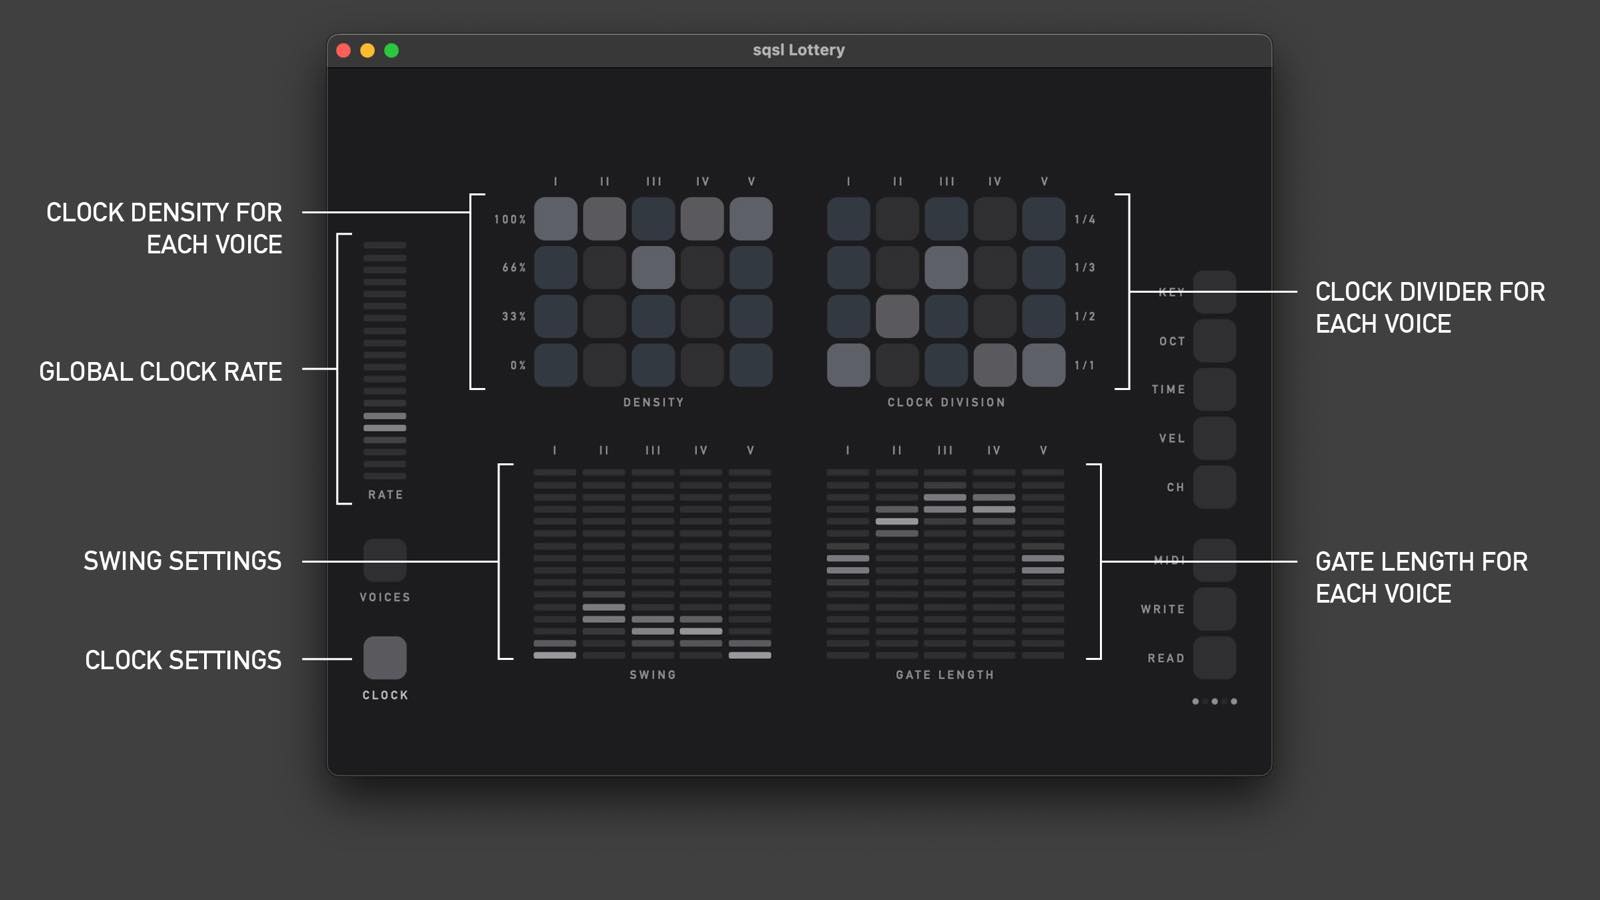The width and height of the screenshot is (1600, 900).
Task: Click the OCT button
Action: 1214,341
